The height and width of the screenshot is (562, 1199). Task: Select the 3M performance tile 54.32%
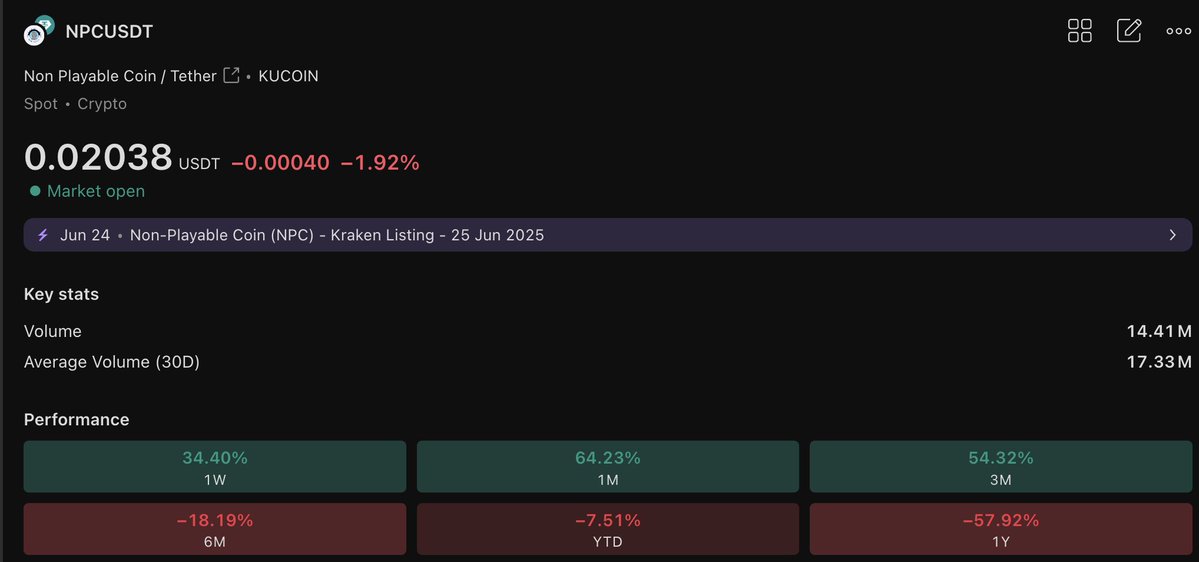click(x=1001, y=466)
